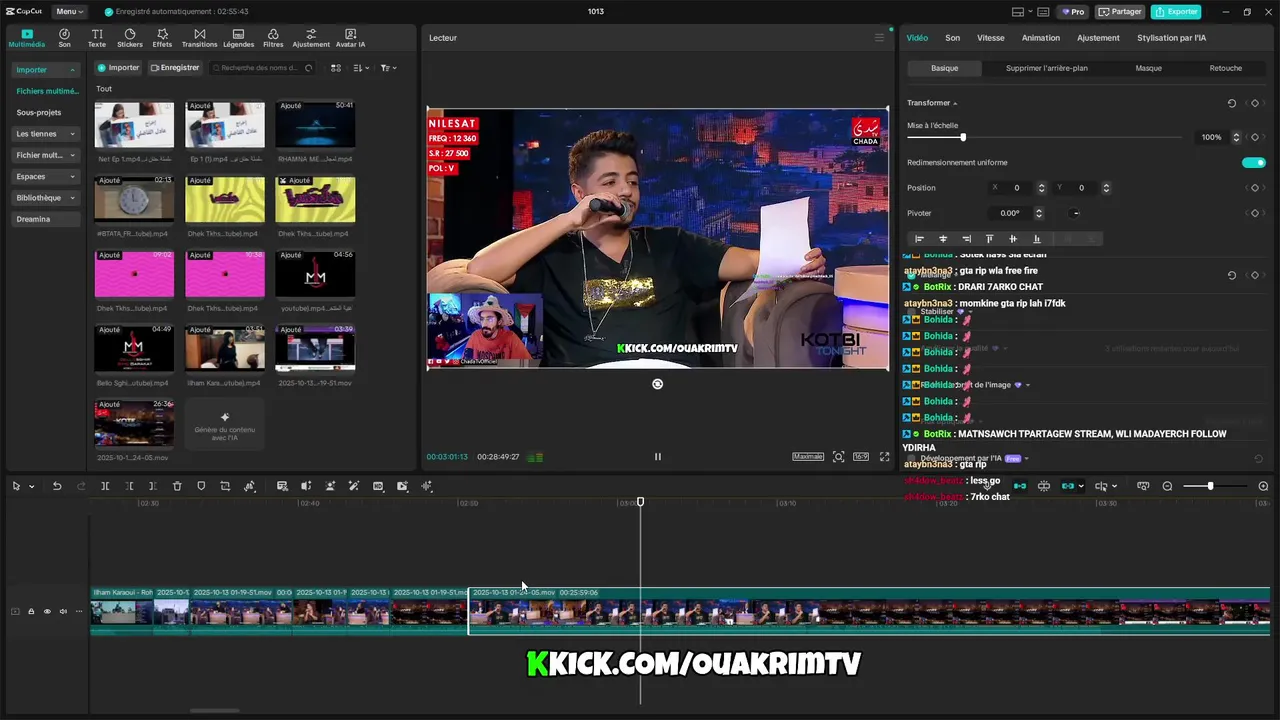Click the Exporter button
The image size is (1280, 720).
(1175, 11)
